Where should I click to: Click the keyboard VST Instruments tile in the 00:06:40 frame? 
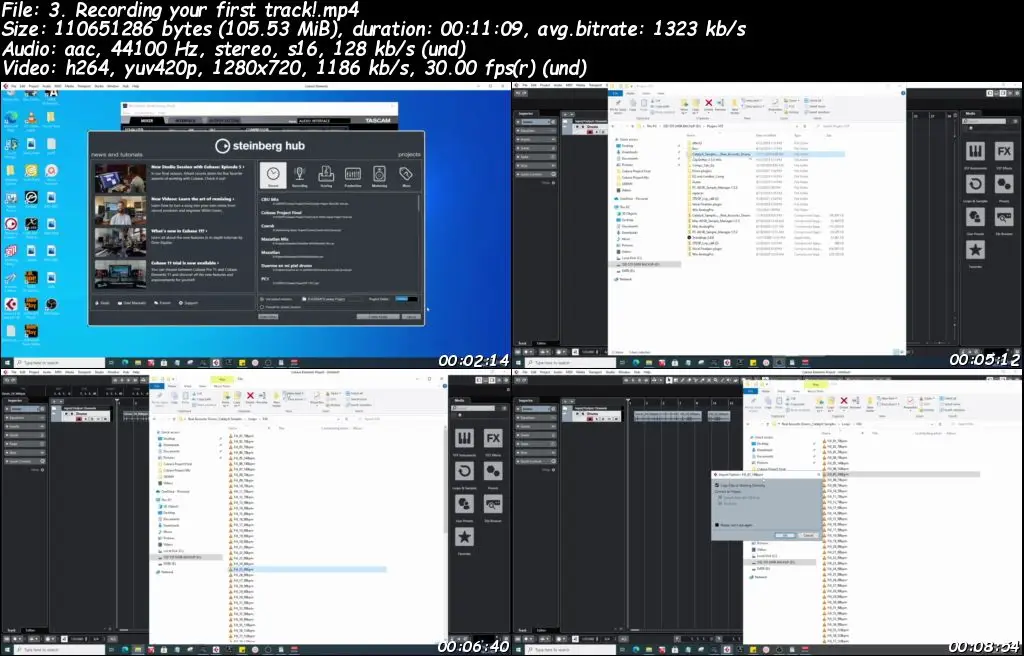[464, 438]
